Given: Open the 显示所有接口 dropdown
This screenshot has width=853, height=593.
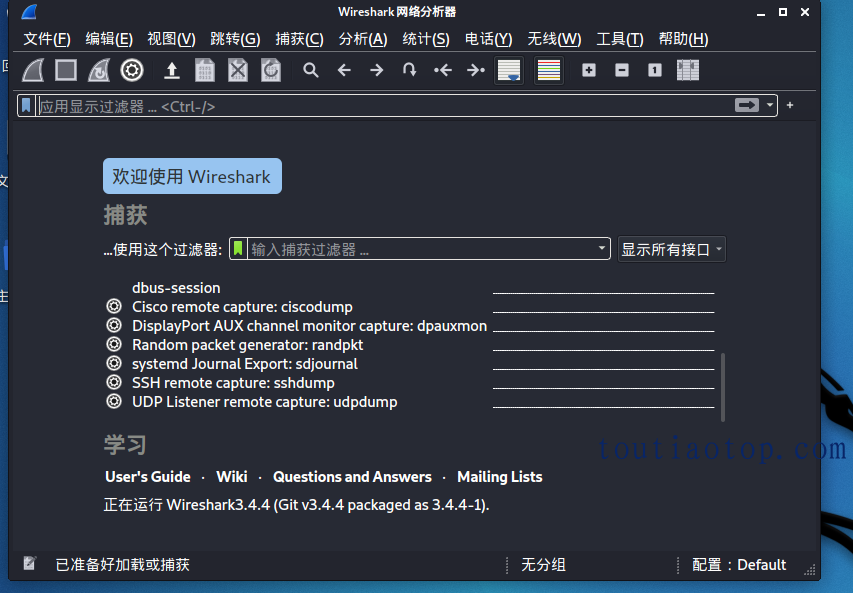Looking at the screenshot, I should (x=671, y=249).
